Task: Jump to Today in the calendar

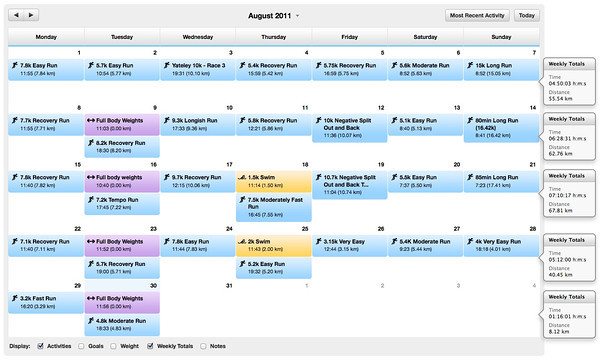Action: (527, 15)
